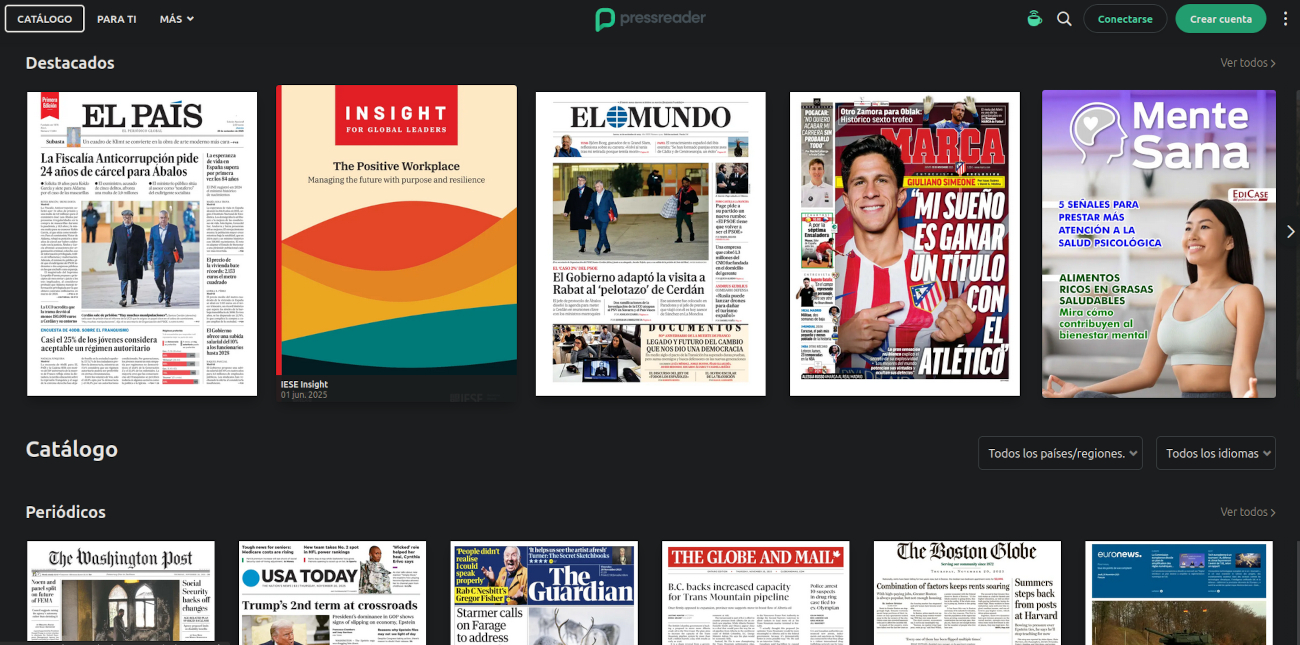Switch to the CATÁLOGO tab
The image size is (1300, 645).
44,18
